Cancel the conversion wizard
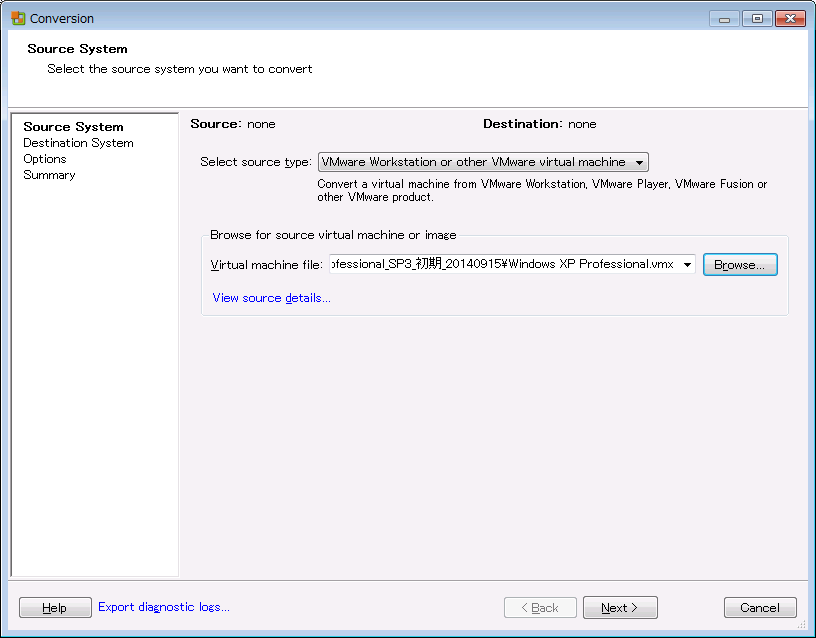 point(760,607)
